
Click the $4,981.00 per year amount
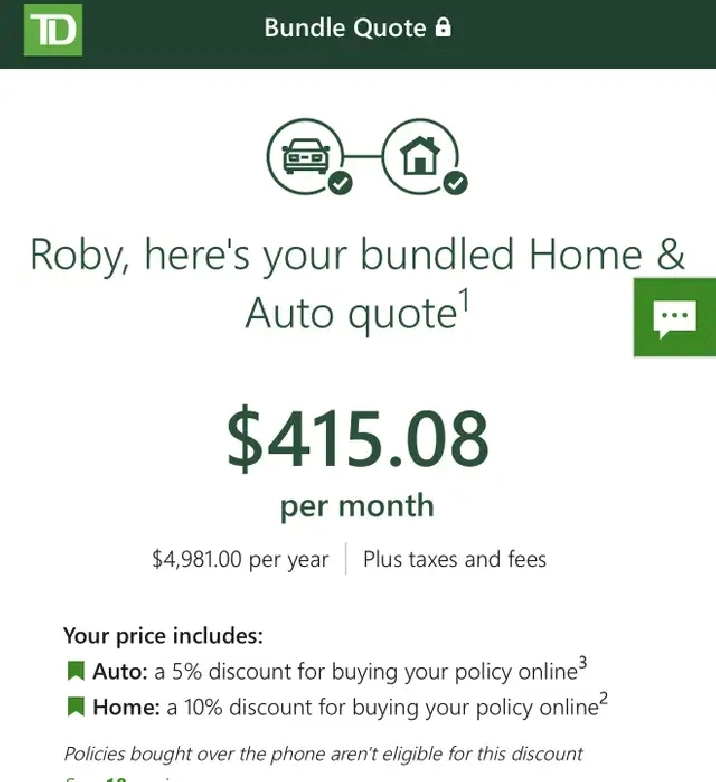point(240,559)
